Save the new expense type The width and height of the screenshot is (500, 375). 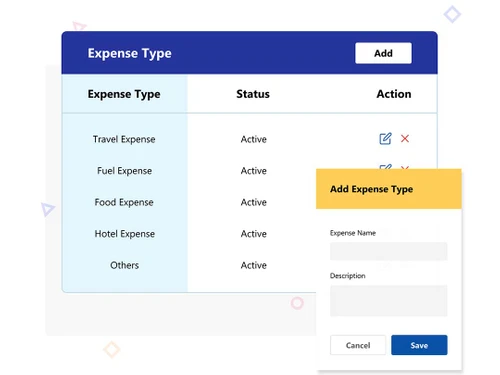click(x=419, y=345)
